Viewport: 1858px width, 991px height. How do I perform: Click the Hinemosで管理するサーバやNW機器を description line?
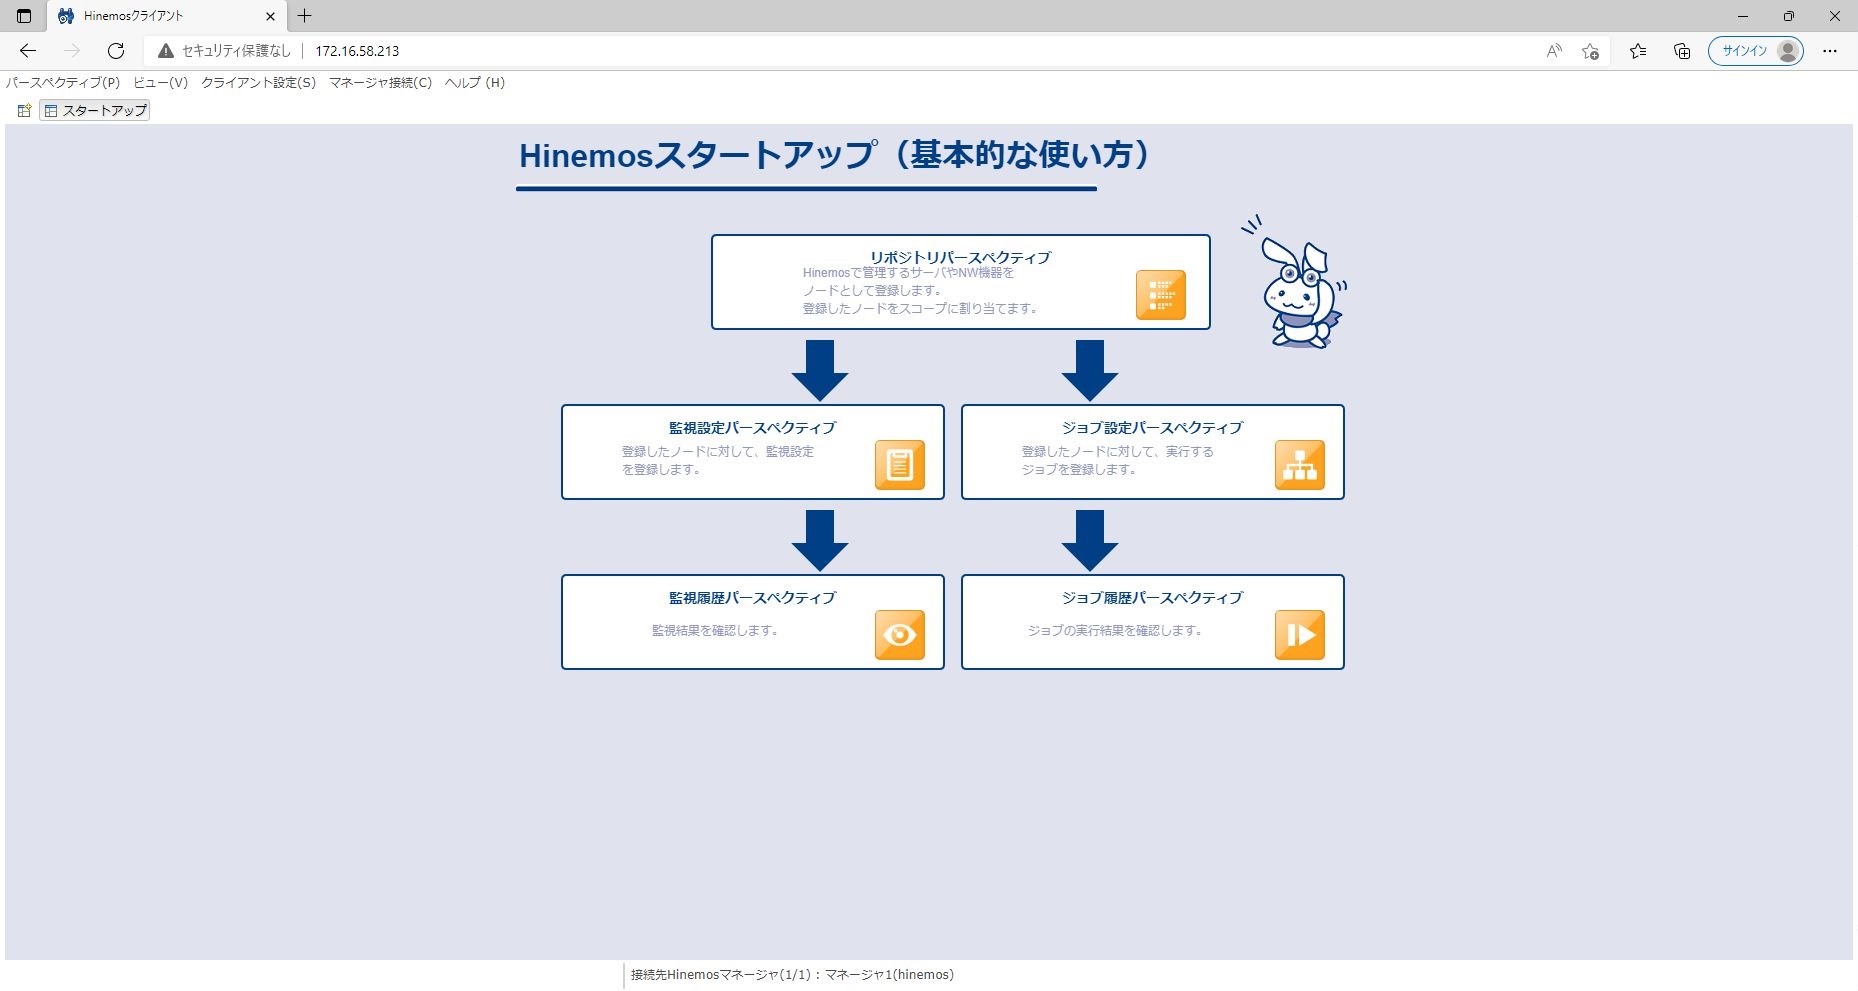[x=908, y=272]
